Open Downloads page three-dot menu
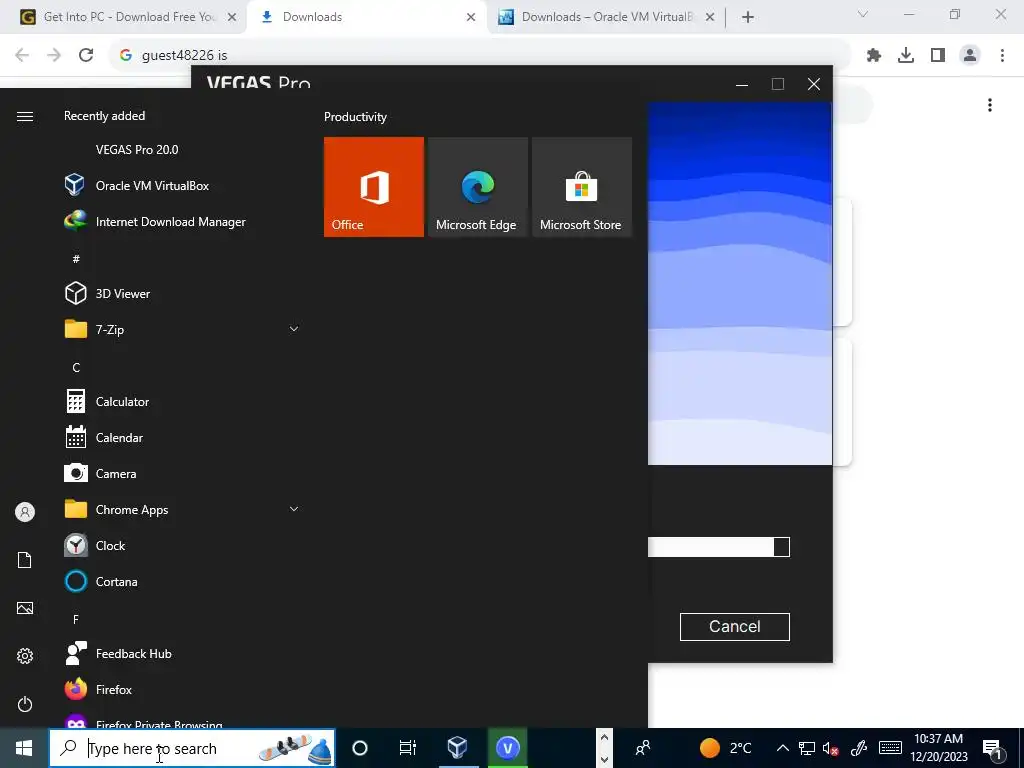The height and width of the screenshot is (768, 1024). [x=990, y=105]
